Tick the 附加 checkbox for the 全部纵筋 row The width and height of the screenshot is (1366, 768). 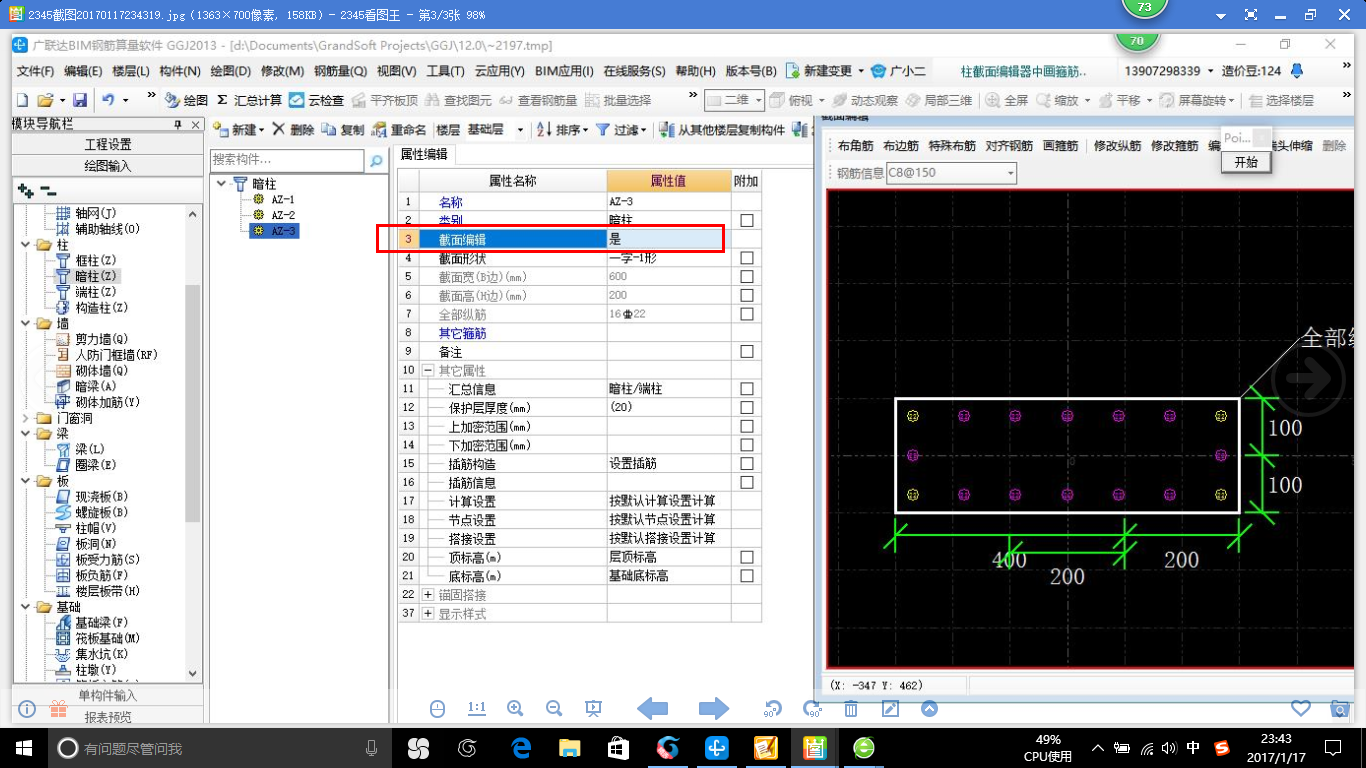click(x=747, y=314)
